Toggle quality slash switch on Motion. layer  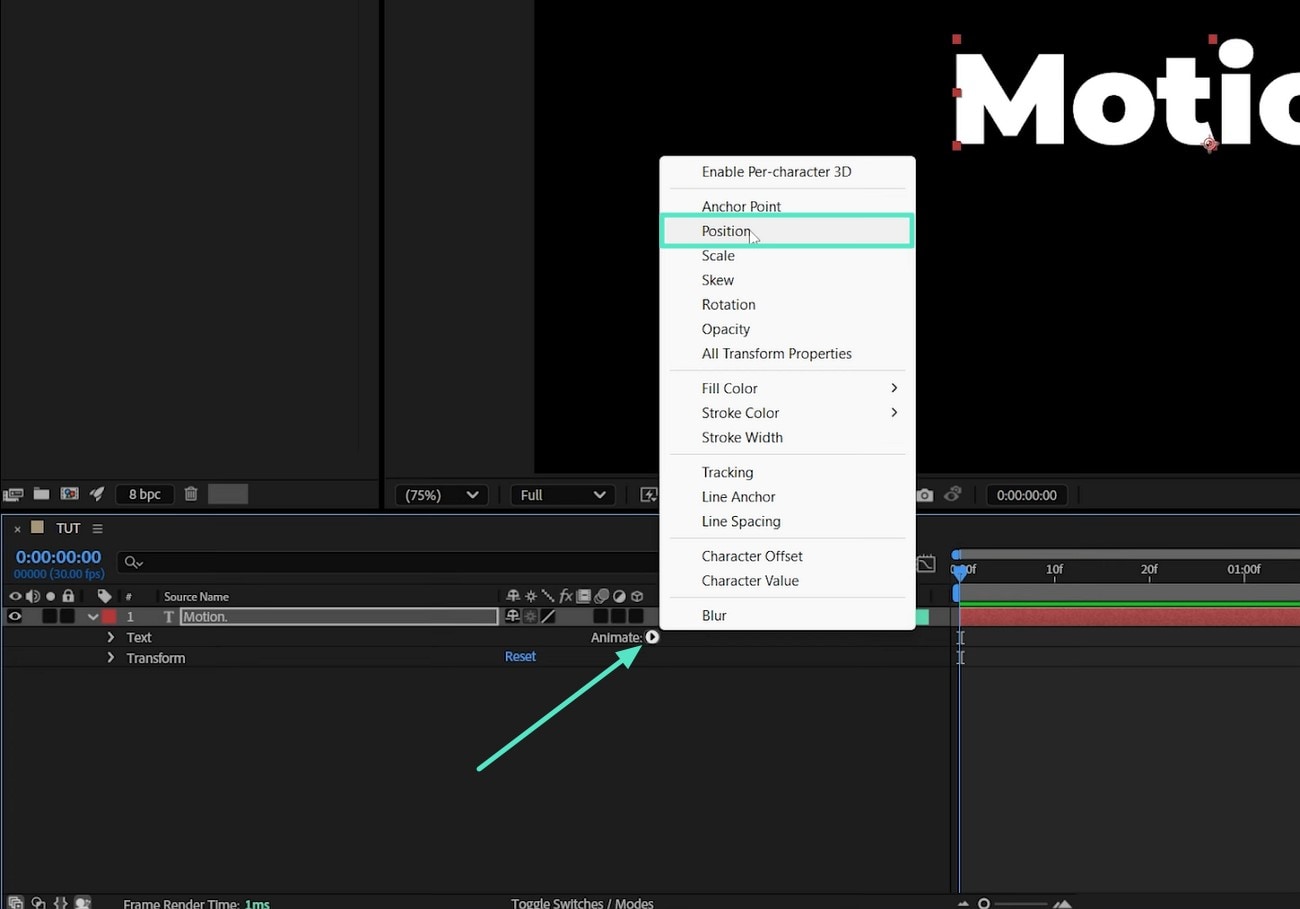click(548, 617)
